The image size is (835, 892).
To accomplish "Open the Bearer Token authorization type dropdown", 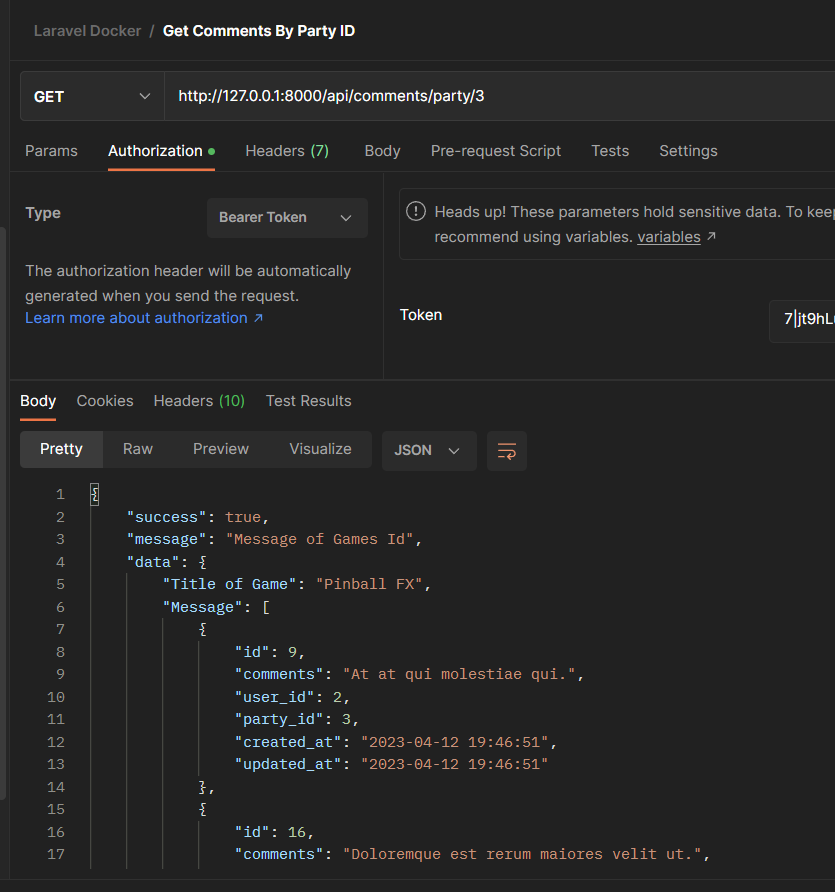I will 287,217.
